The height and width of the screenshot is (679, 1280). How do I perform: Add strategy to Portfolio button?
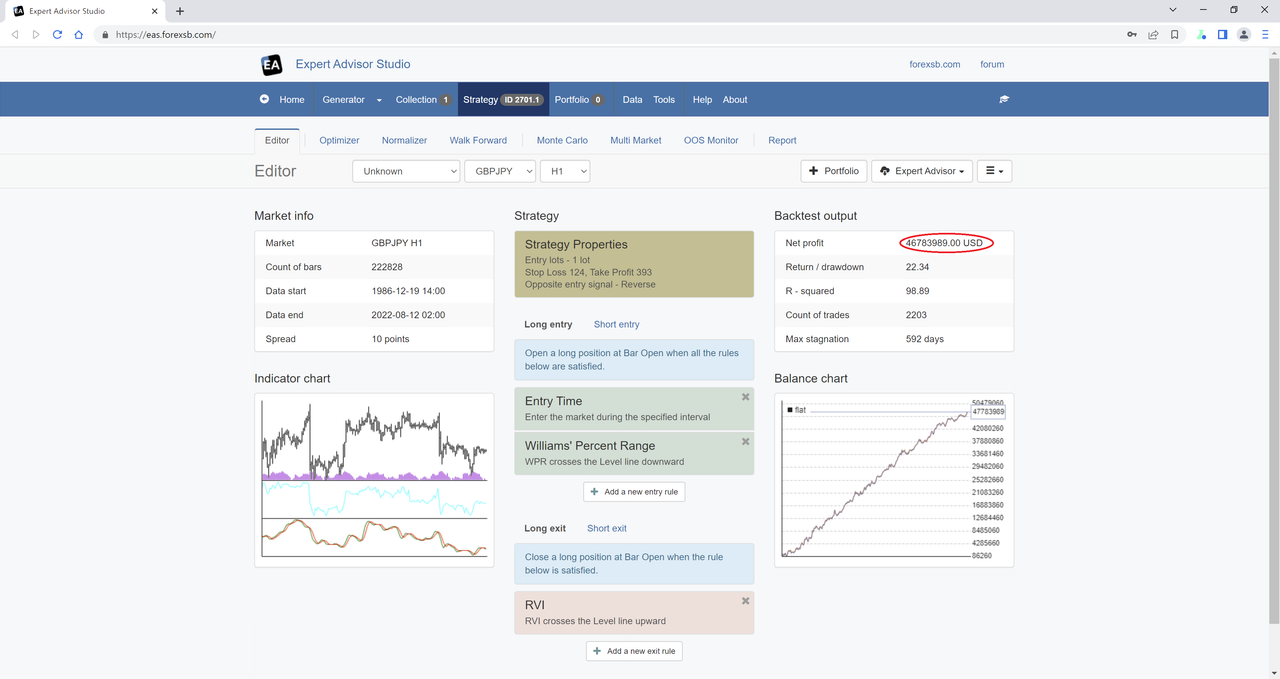tap(834, 171)
